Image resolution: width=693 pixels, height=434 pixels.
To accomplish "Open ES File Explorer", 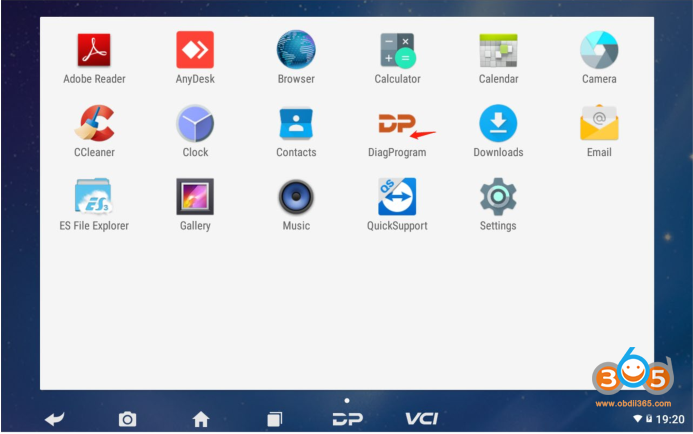I will (94, 196).
